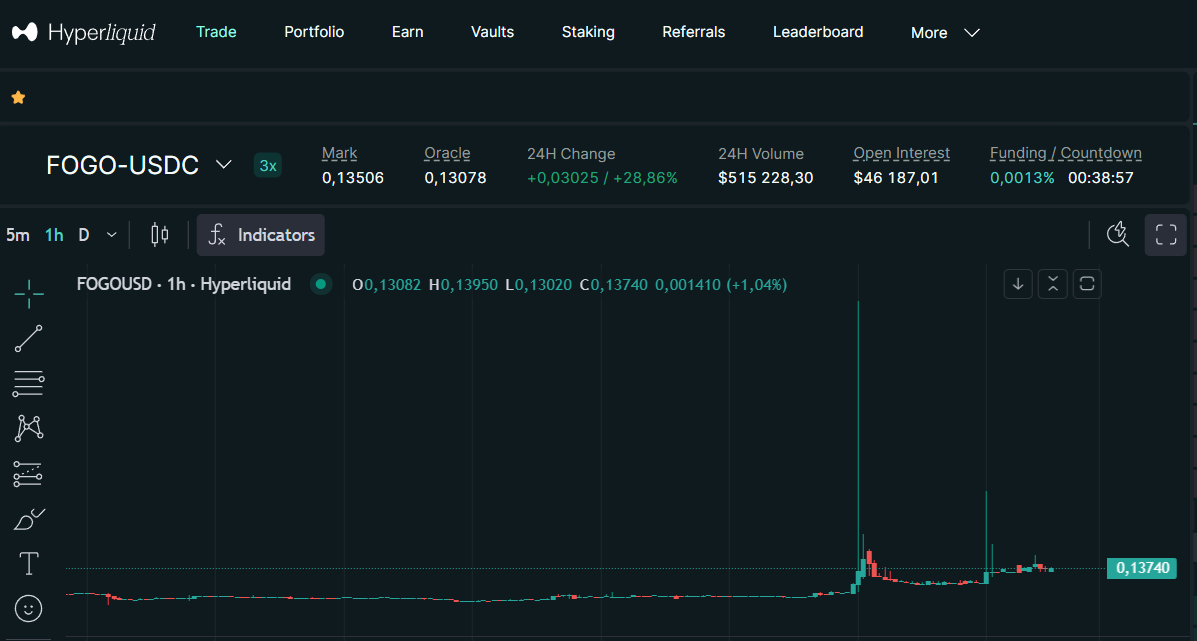
Task: Open the Staking page
Action: point(588,32)
